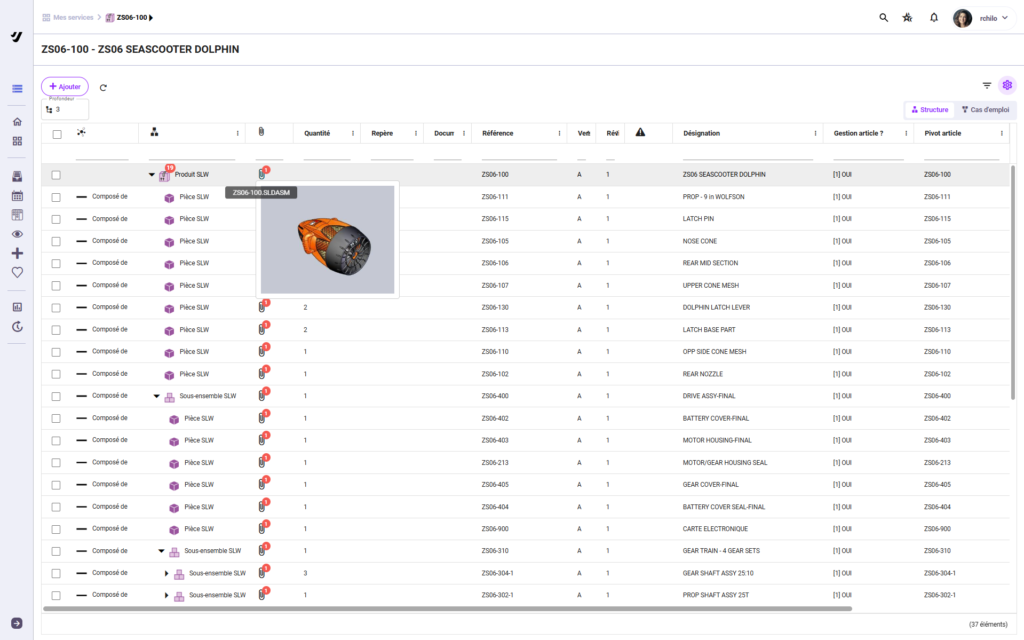Go to Mes services breadcrumb link
The width and height of the screenshot is (1024, 640).
tap(74, 17)
